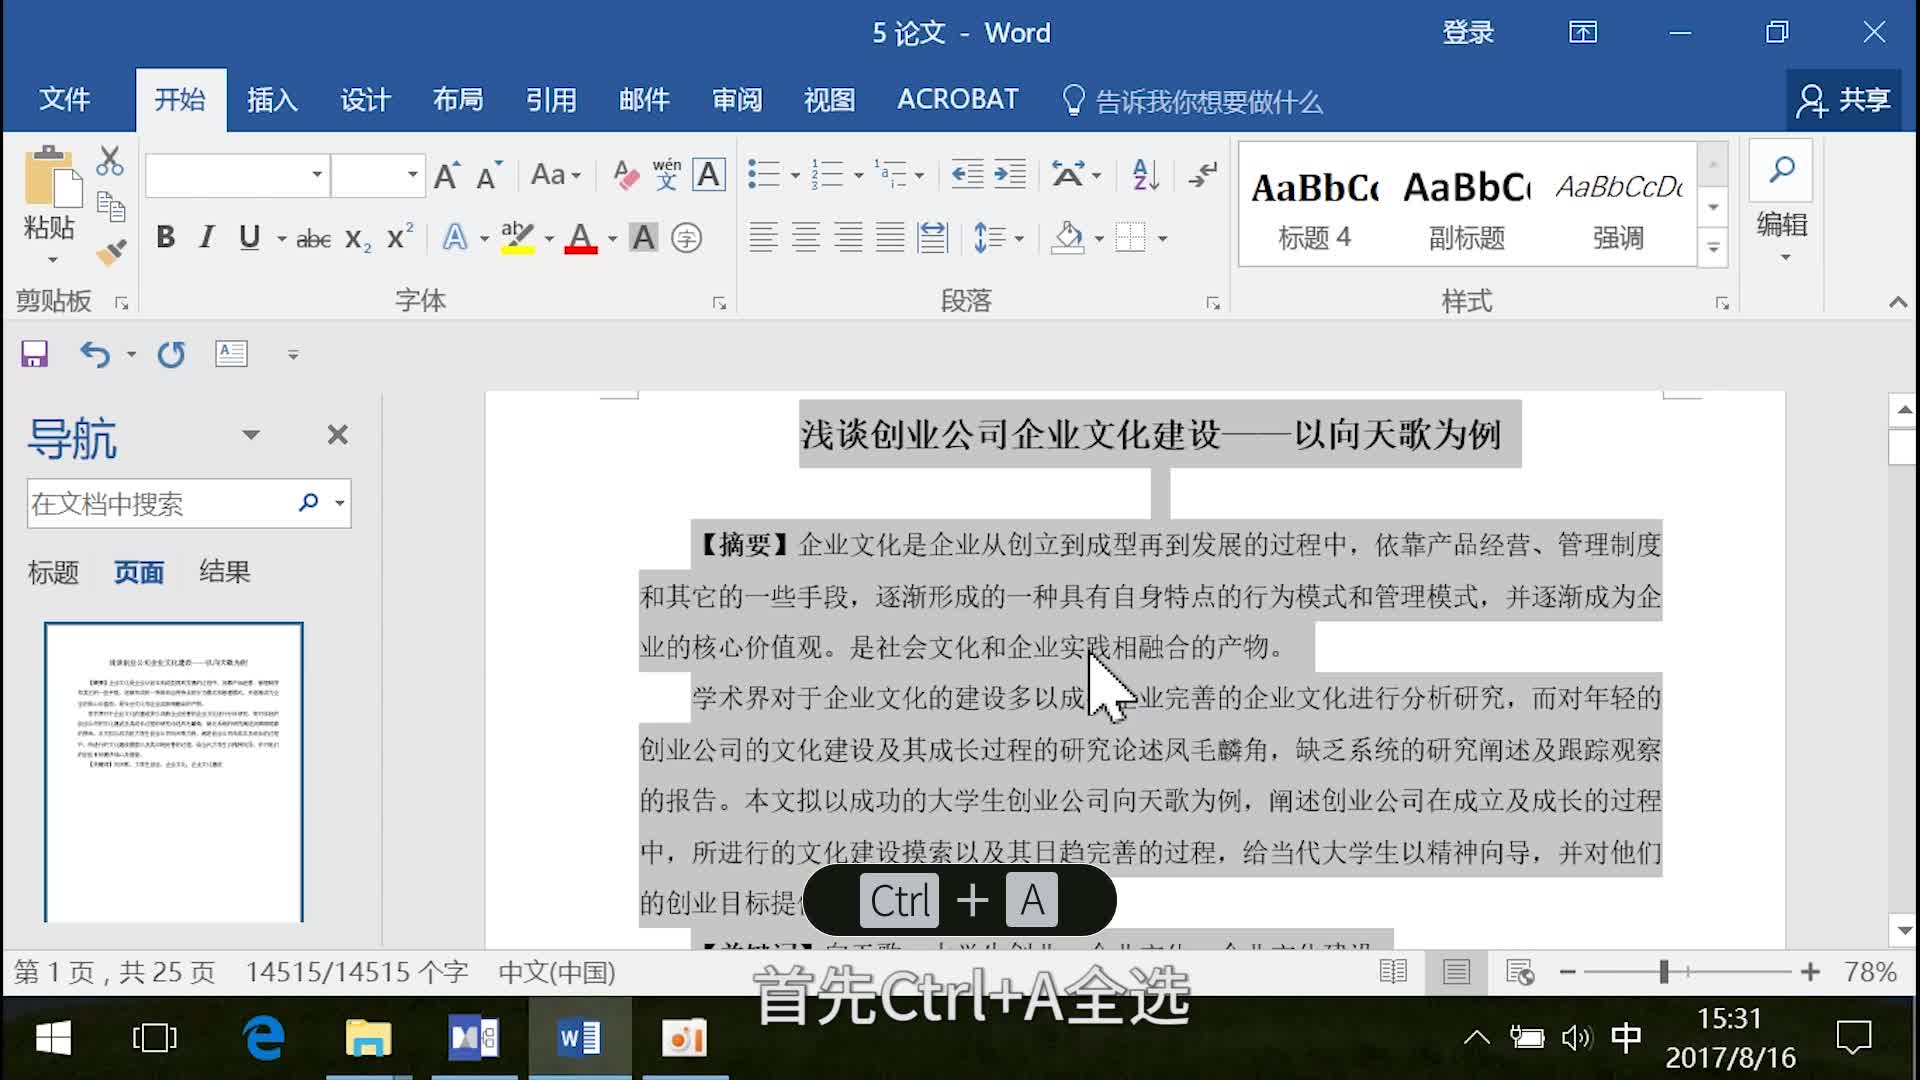Image resolution: width=1920 pixels, height=1080 pixels.
Task: Click the Save icon in quick access toolbar
Action: coord(35,354)
